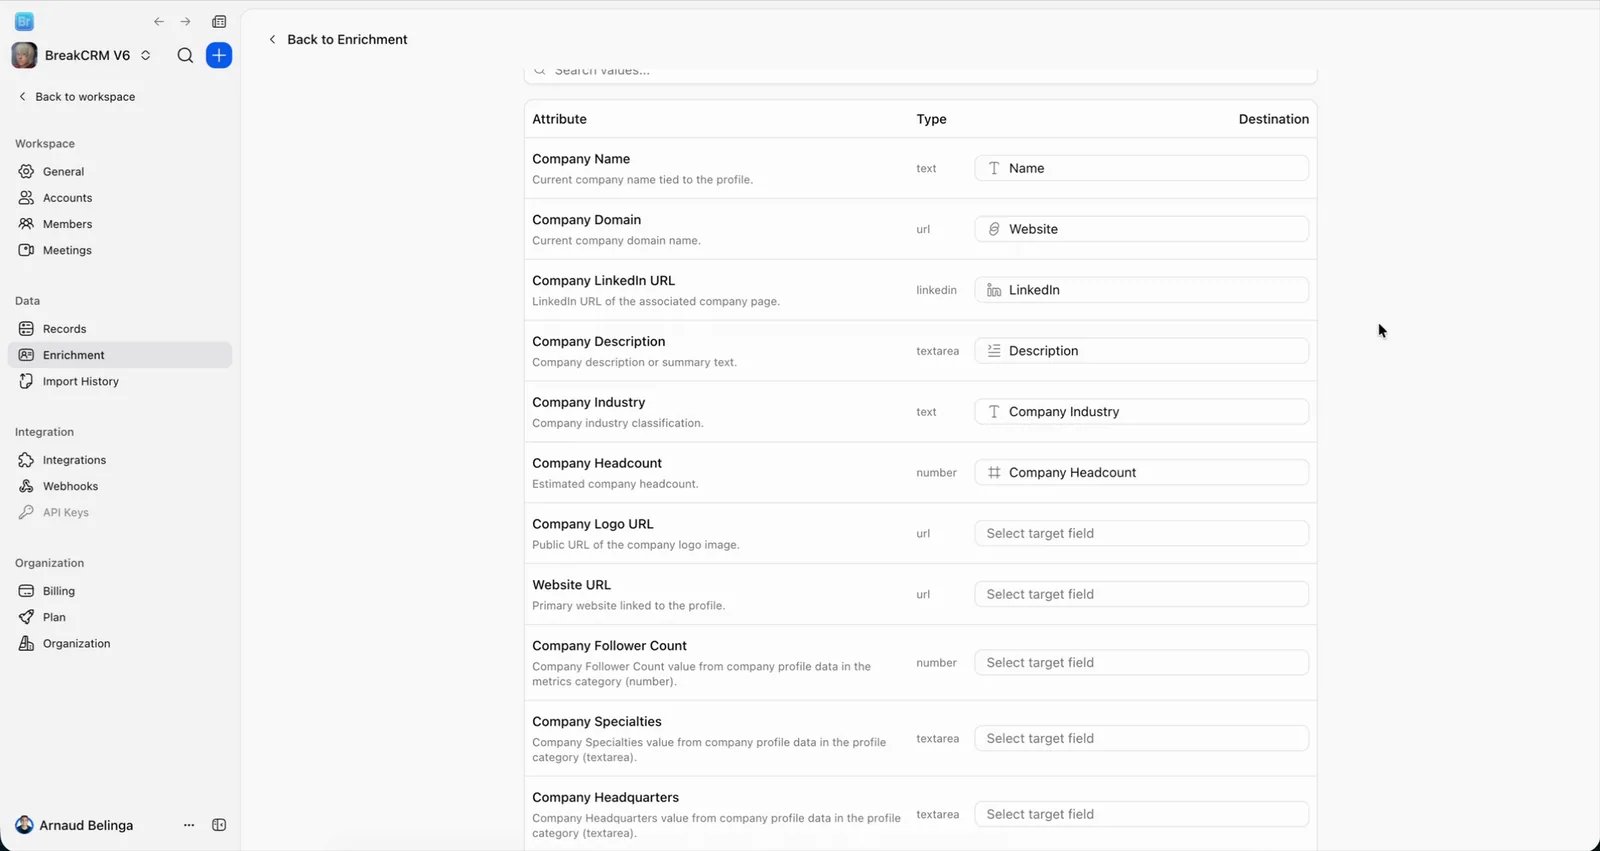Viewport: 1600px width, 851px height.
Task: Go forward with the right arrow icon
Action: [x=185, y=22]
